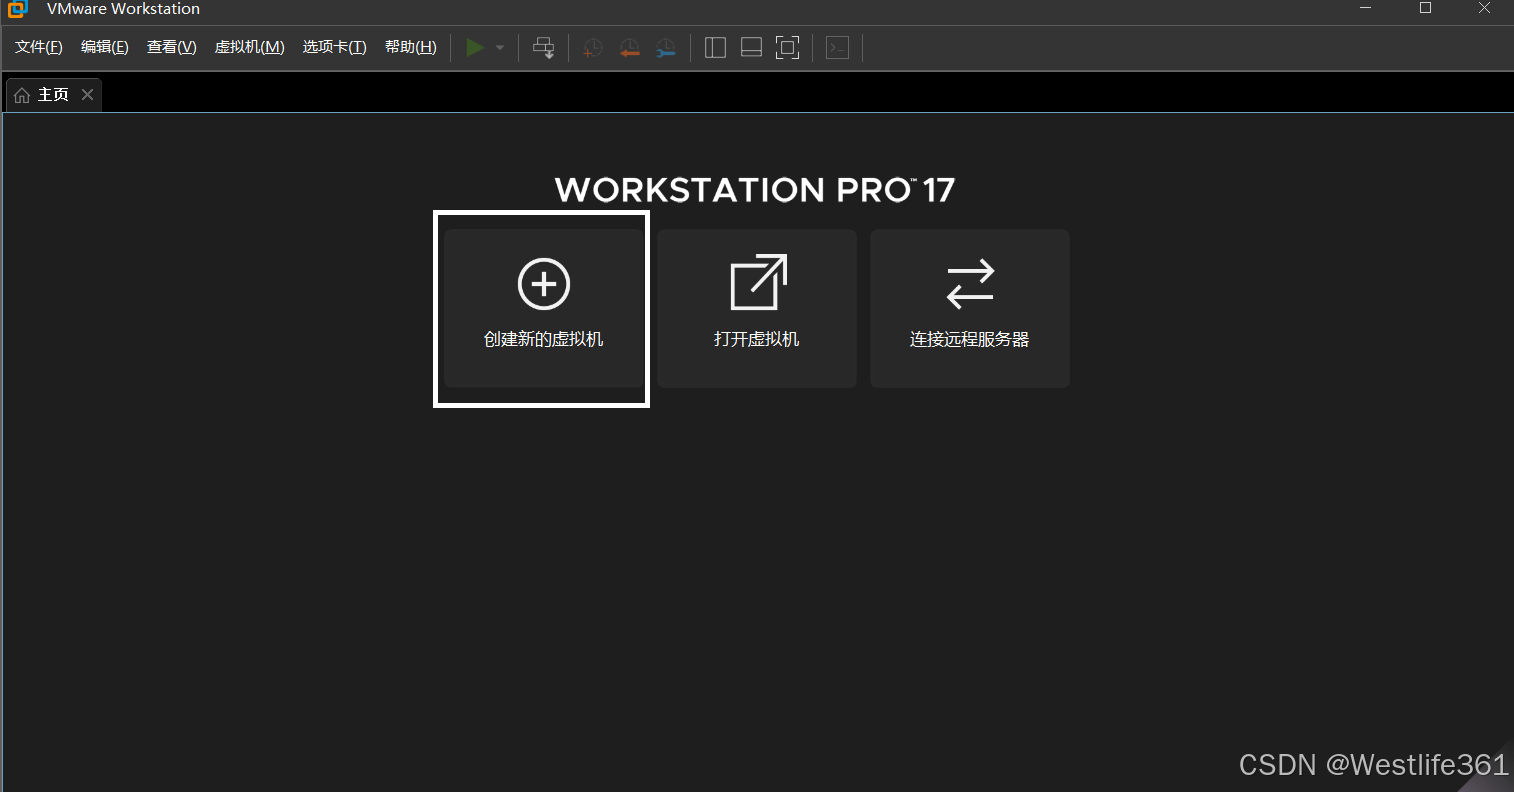Click the home icon on the 主页 tab
The image size is (1514, 792).
[x=23, y=93]
